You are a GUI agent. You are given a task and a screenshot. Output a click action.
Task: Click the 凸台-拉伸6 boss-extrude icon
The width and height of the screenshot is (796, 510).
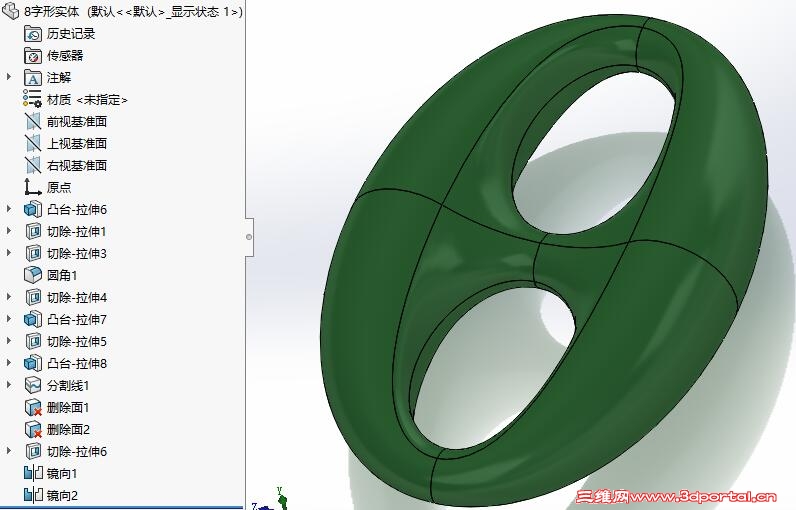coord(33,209)
